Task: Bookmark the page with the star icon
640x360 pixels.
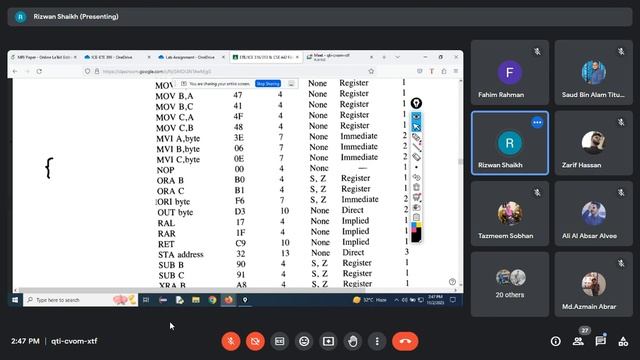Action: [x=371, y=71]
